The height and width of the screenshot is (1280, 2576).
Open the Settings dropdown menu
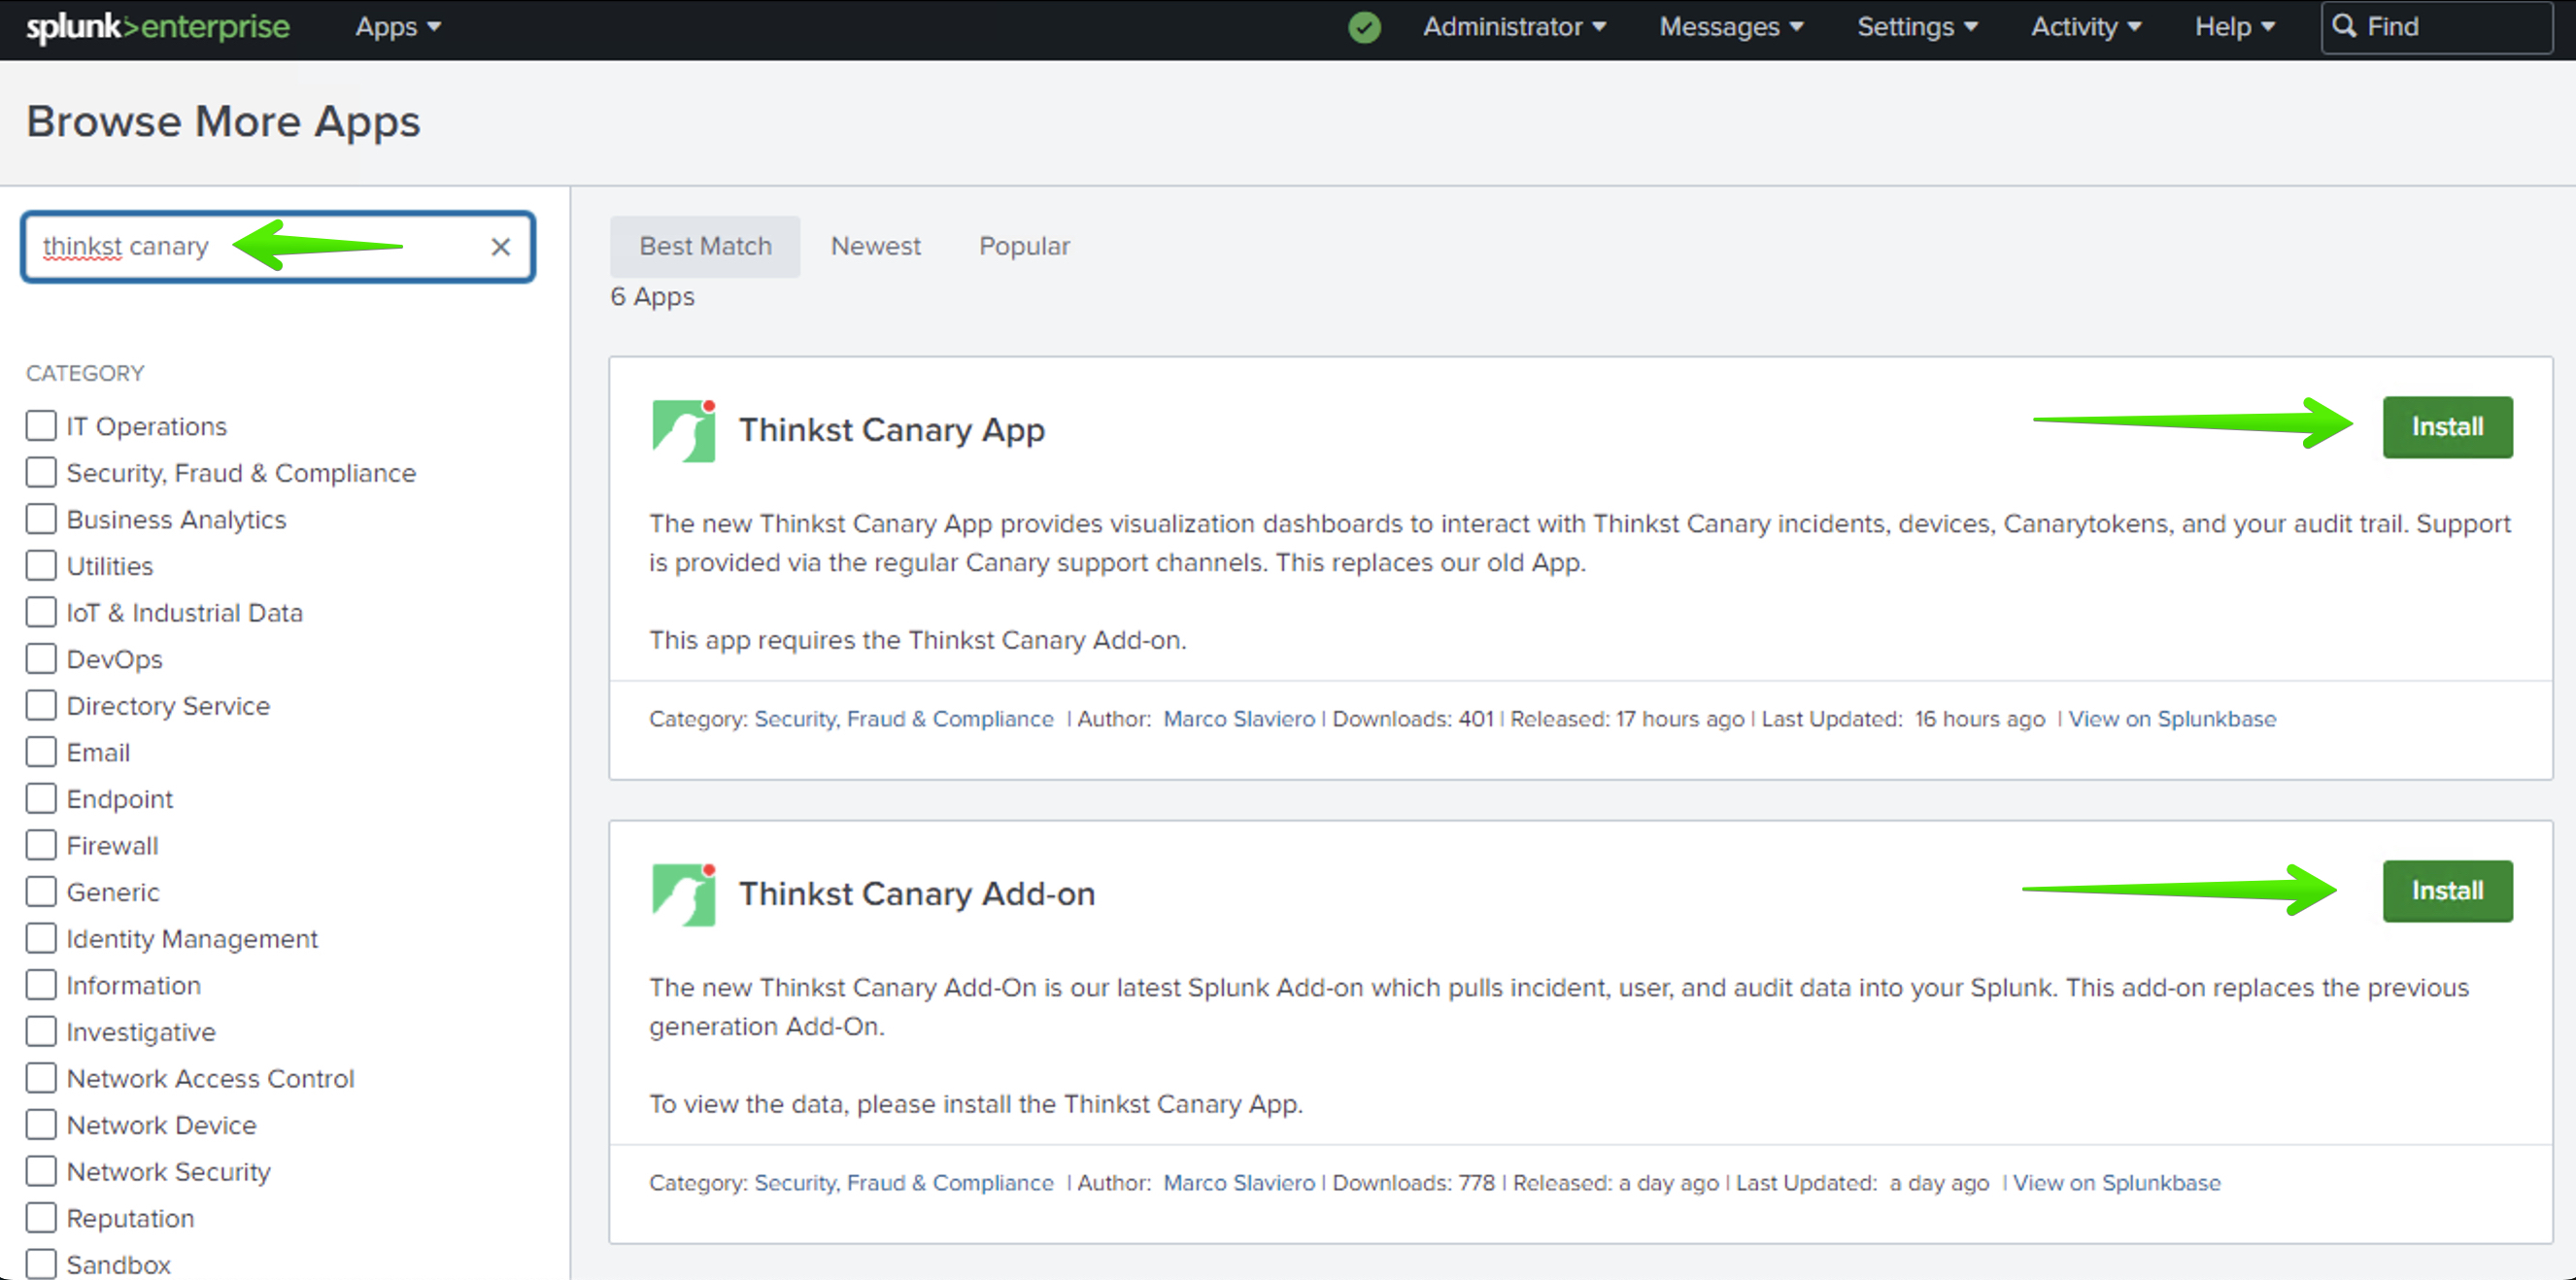coord(1917,27)
